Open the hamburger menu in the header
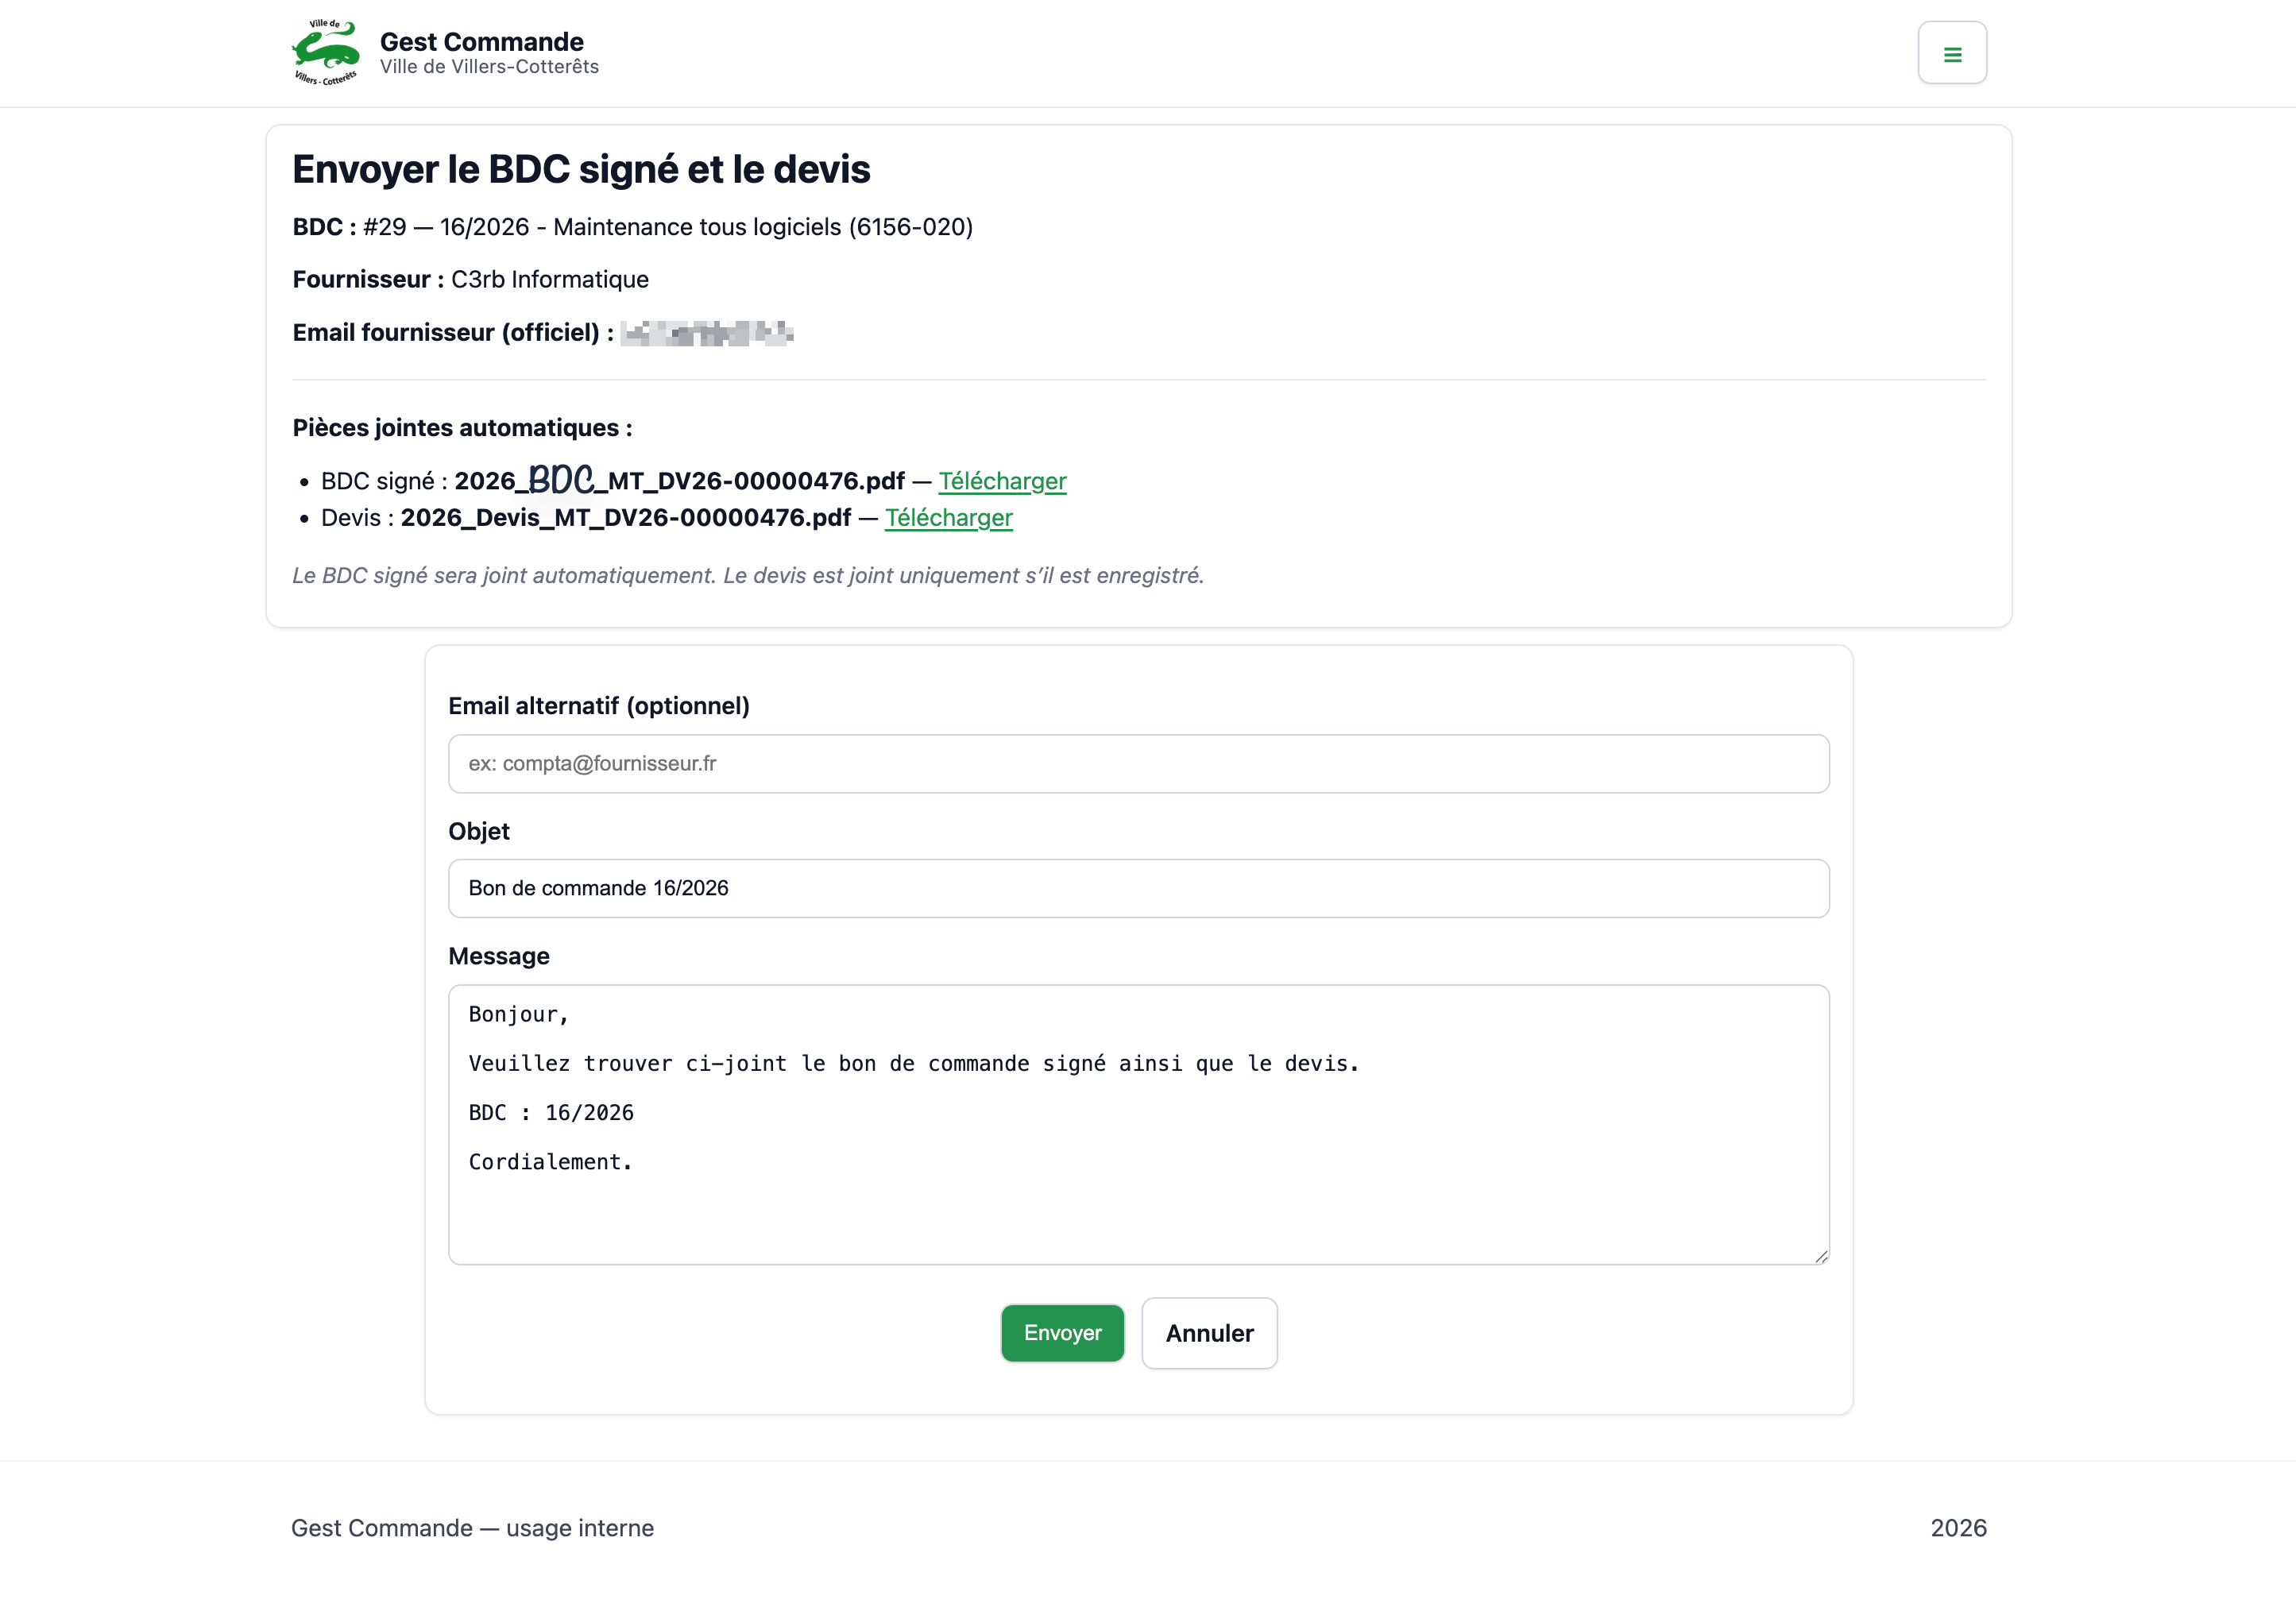2296x1611 pixels. [1951, 54]
